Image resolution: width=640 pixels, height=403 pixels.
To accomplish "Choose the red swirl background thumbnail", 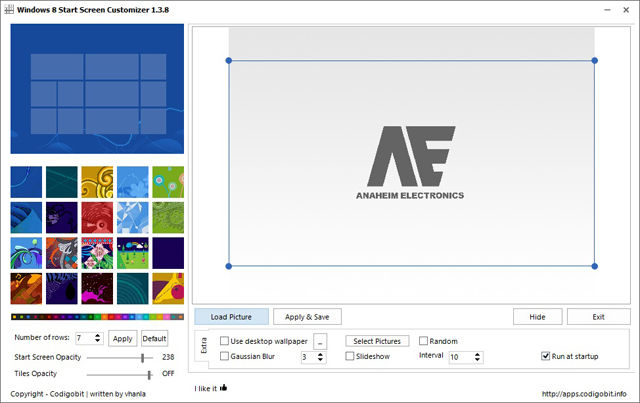I will click(x=97, y=218).
